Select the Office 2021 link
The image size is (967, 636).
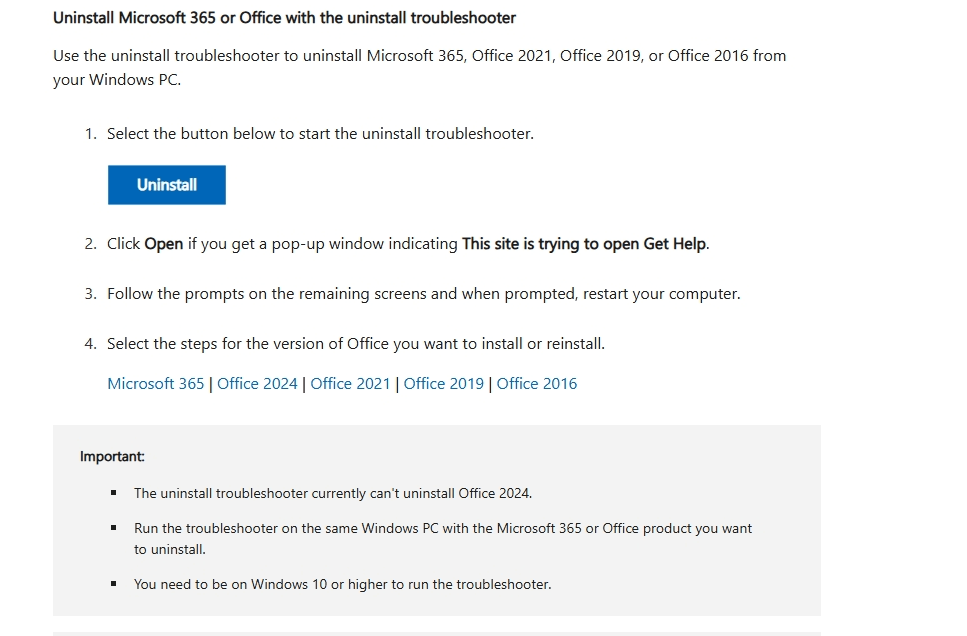350,384
